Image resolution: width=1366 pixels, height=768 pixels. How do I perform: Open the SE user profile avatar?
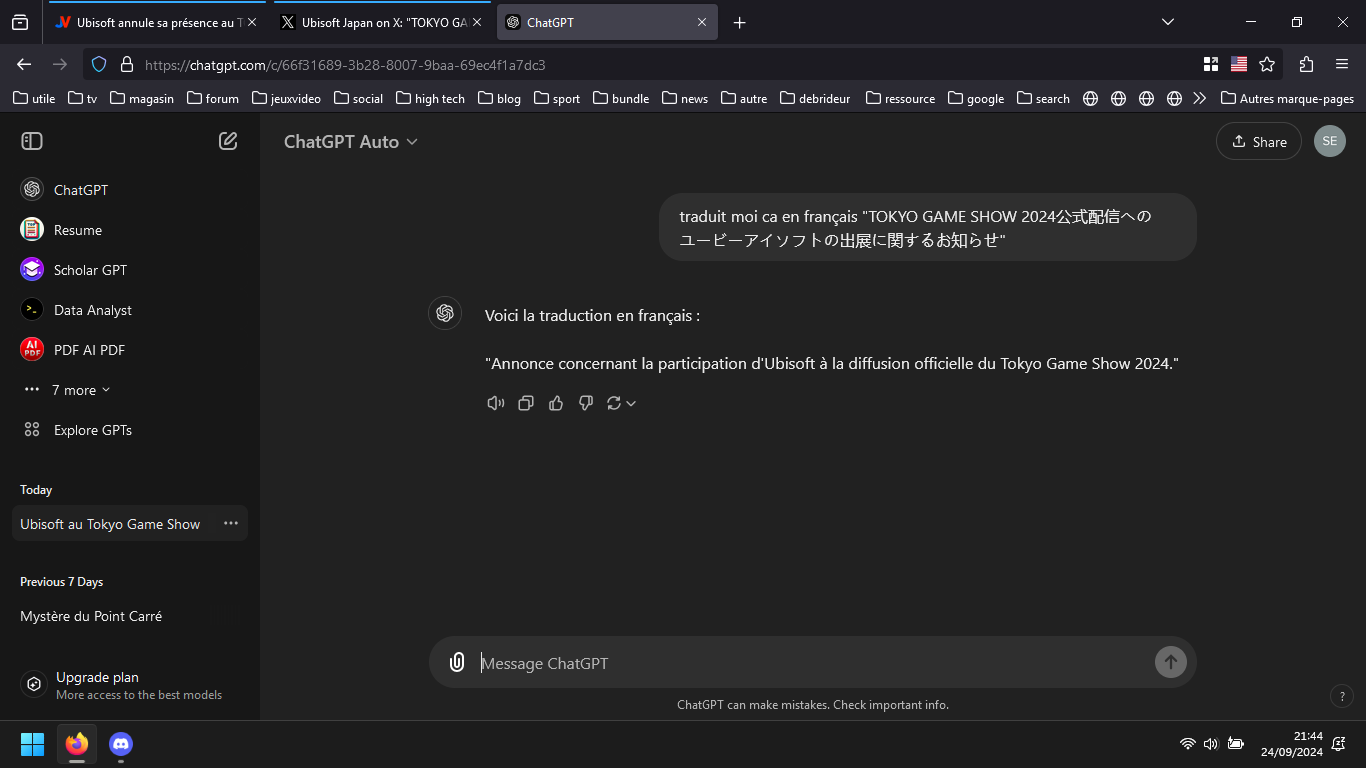[1329, 141]
